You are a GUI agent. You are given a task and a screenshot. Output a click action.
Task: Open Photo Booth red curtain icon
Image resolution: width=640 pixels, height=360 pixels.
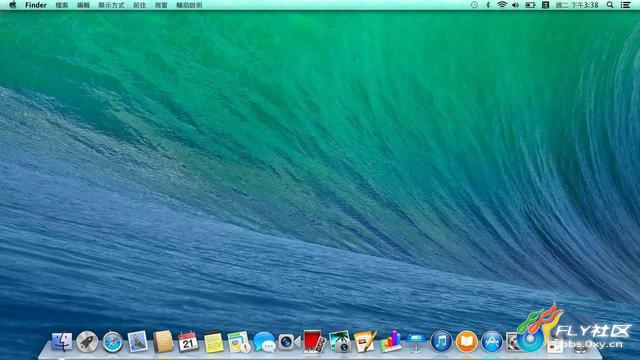tap(314, 342)
